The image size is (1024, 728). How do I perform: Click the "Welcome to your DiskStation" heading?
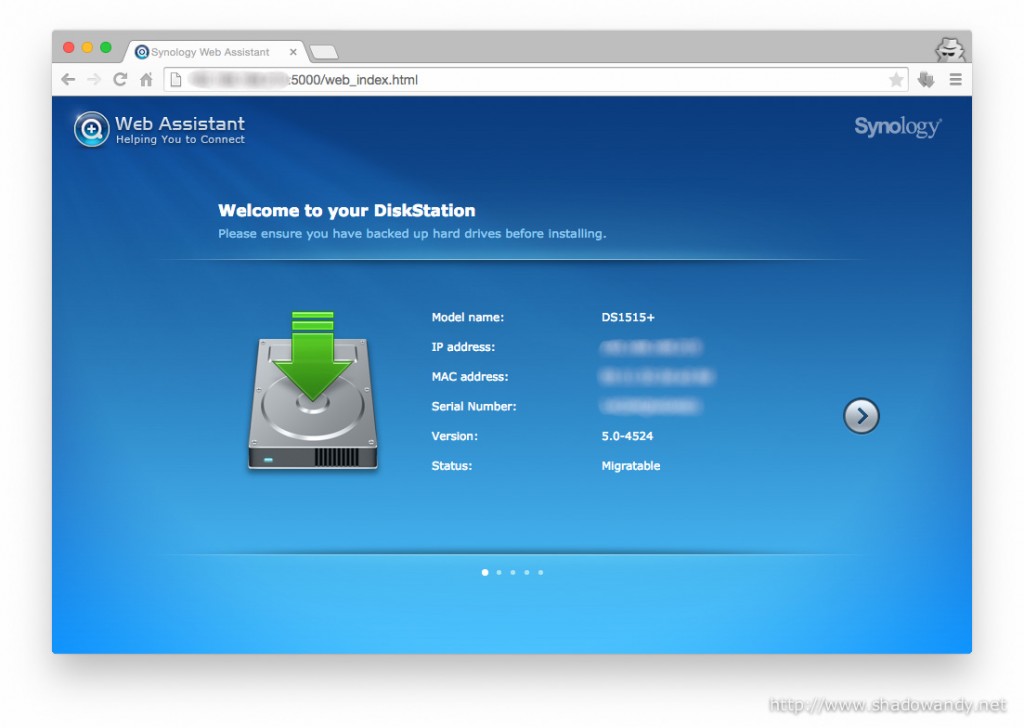click(x=347, y=210)
